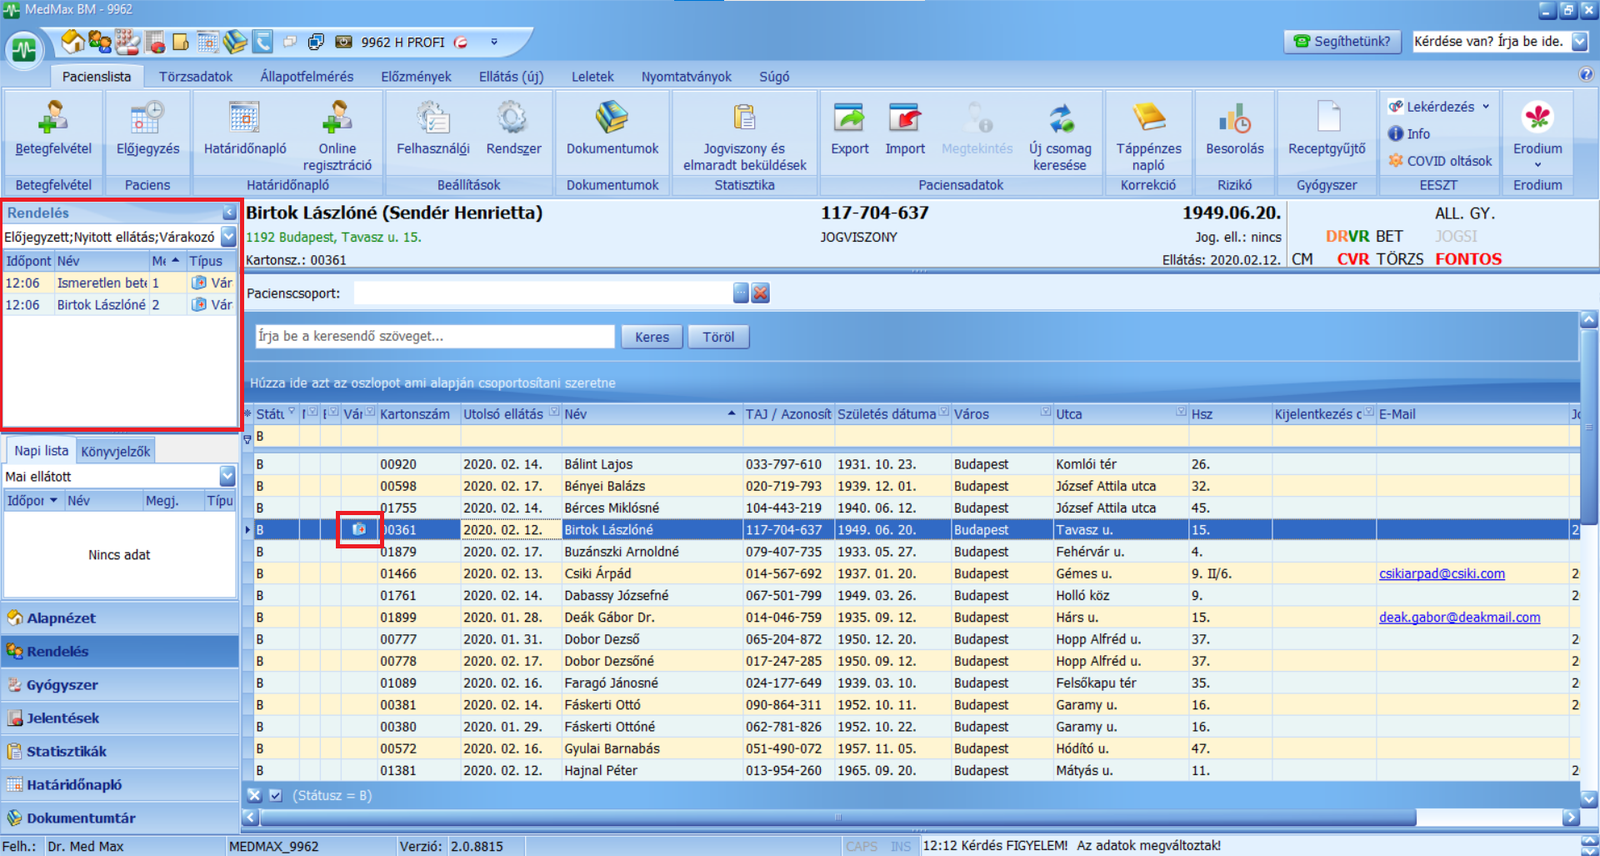Click the Online regisztráció icon
The image size is (1600, 856).
337,119
